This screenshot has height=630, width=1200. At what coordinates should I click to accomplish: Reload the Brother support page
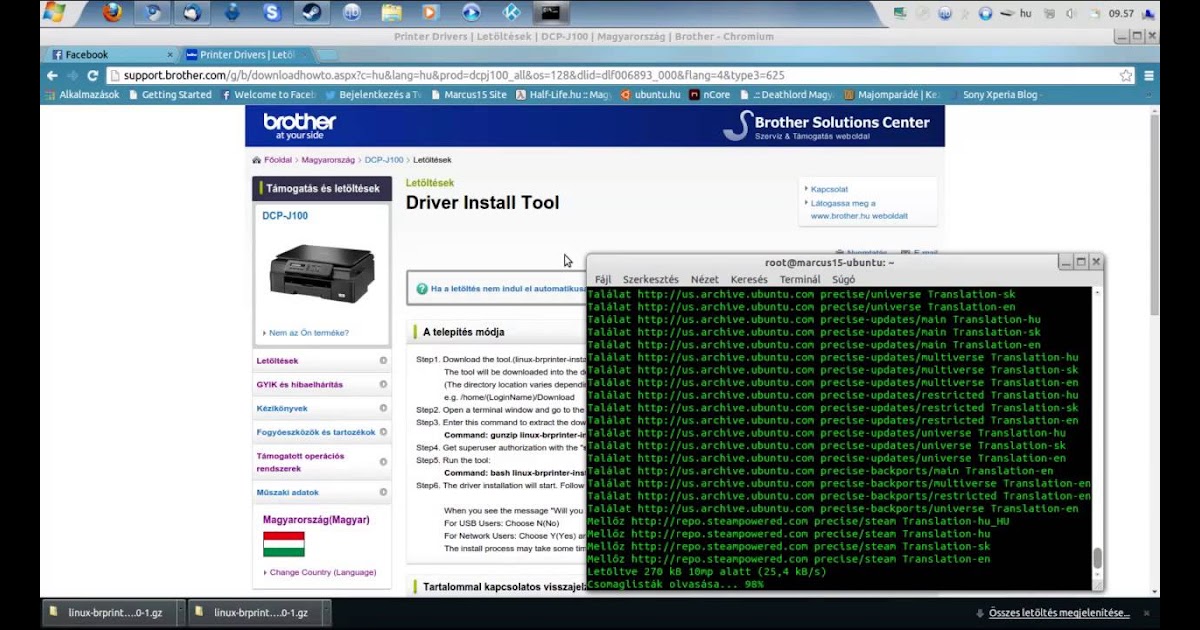pos(93,75)
